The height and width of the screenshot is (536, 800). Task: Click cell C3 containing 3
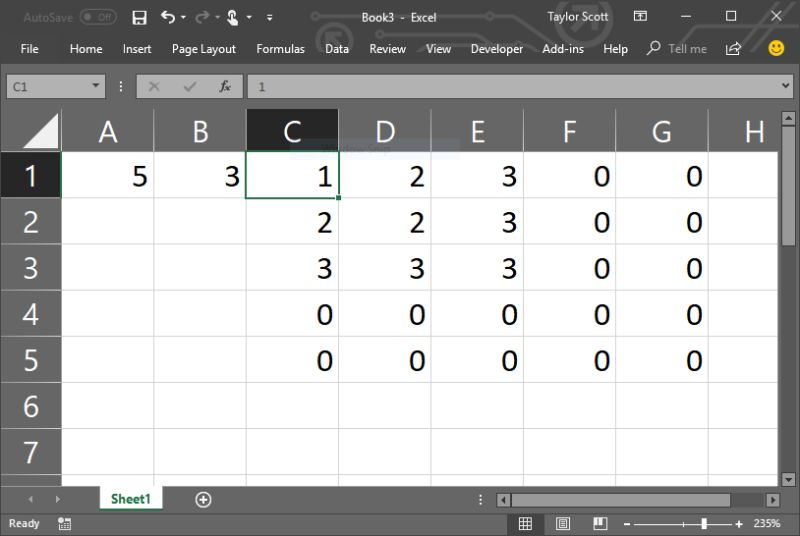click(292, 268)
